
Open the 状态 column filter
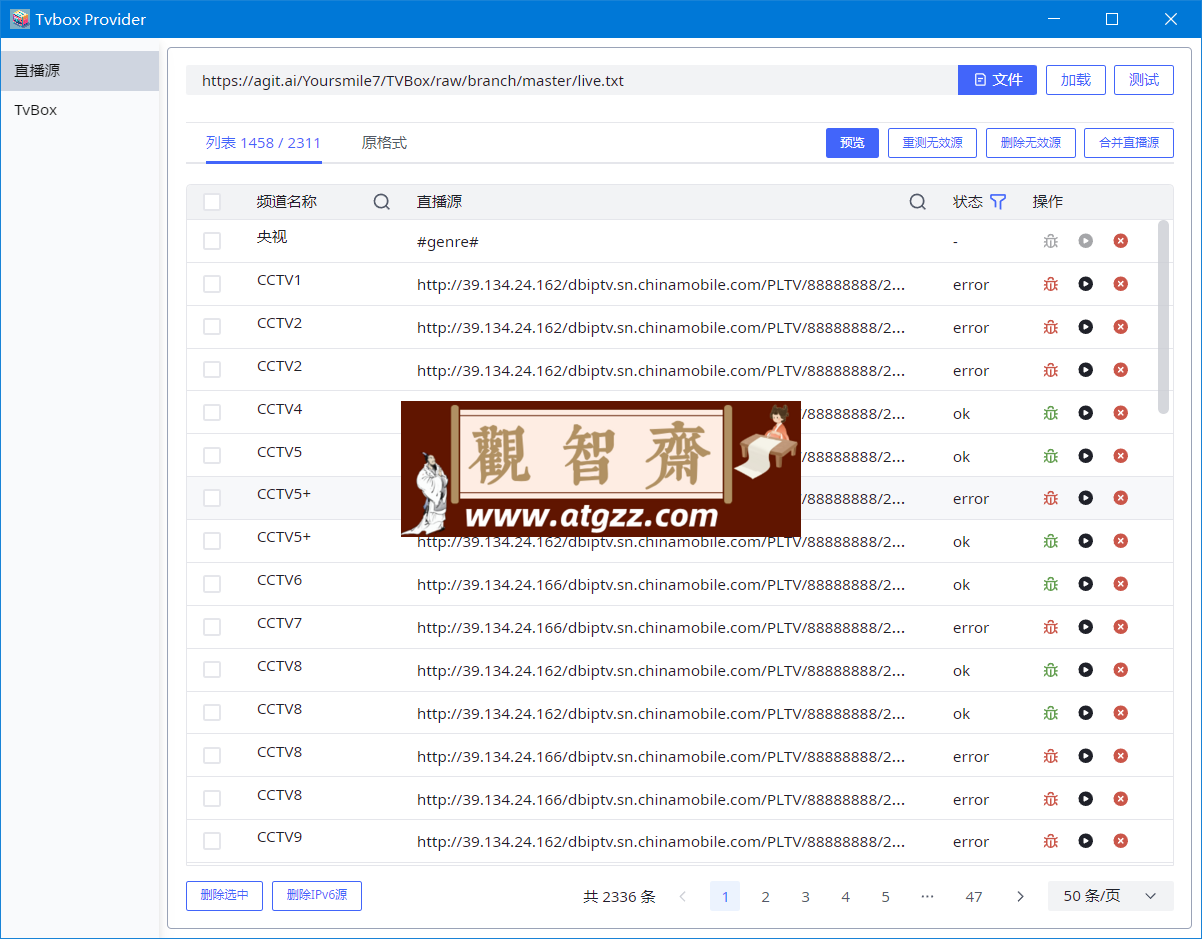(x=998, y=202)
